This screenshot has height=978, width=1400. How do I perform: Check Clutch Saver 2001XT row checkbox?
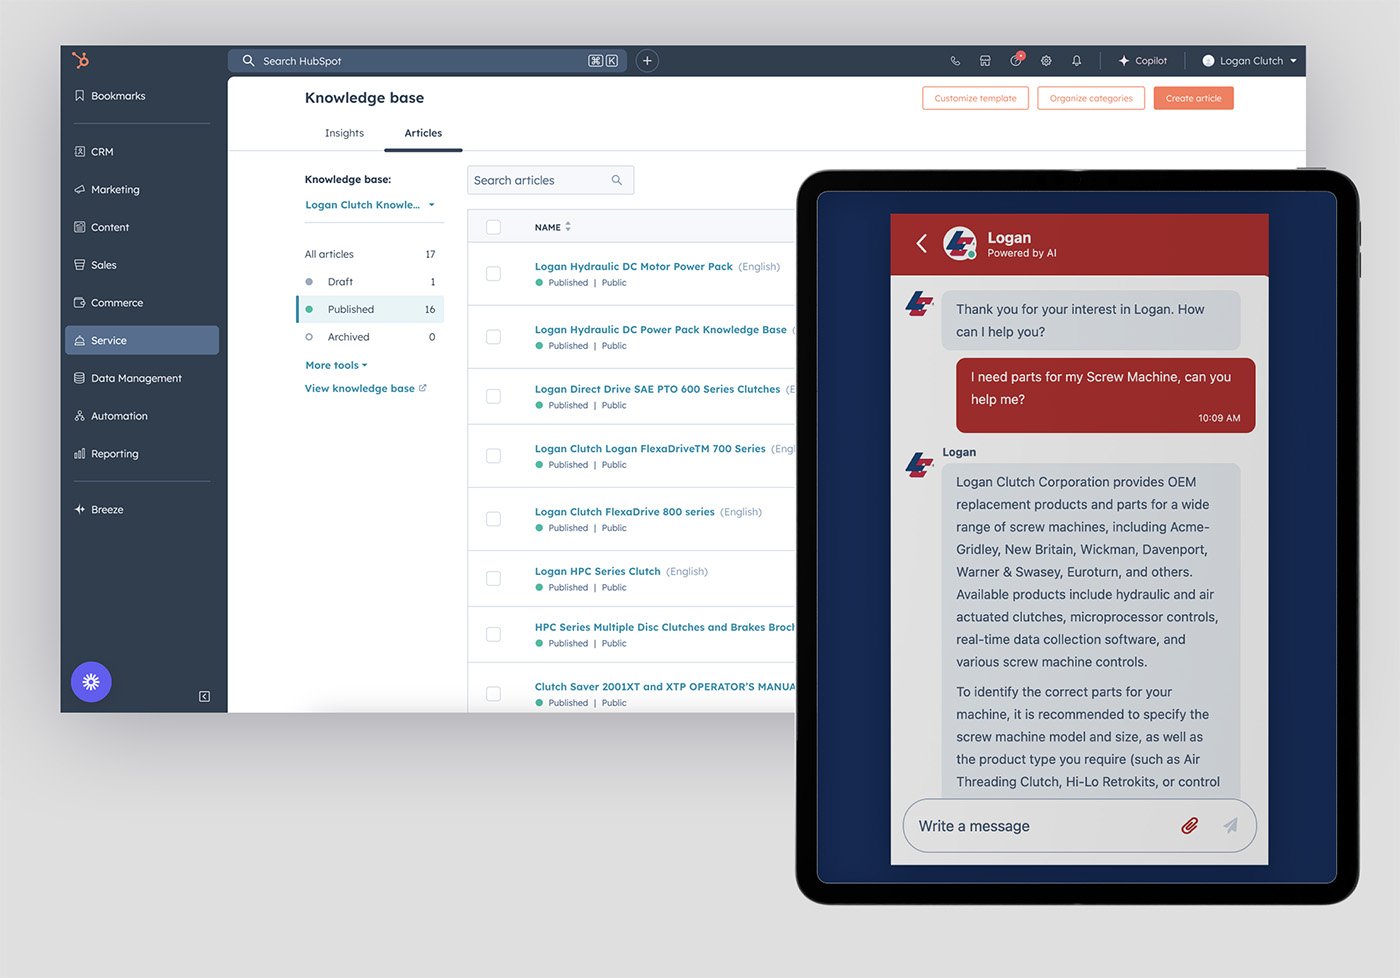point(493,693)
